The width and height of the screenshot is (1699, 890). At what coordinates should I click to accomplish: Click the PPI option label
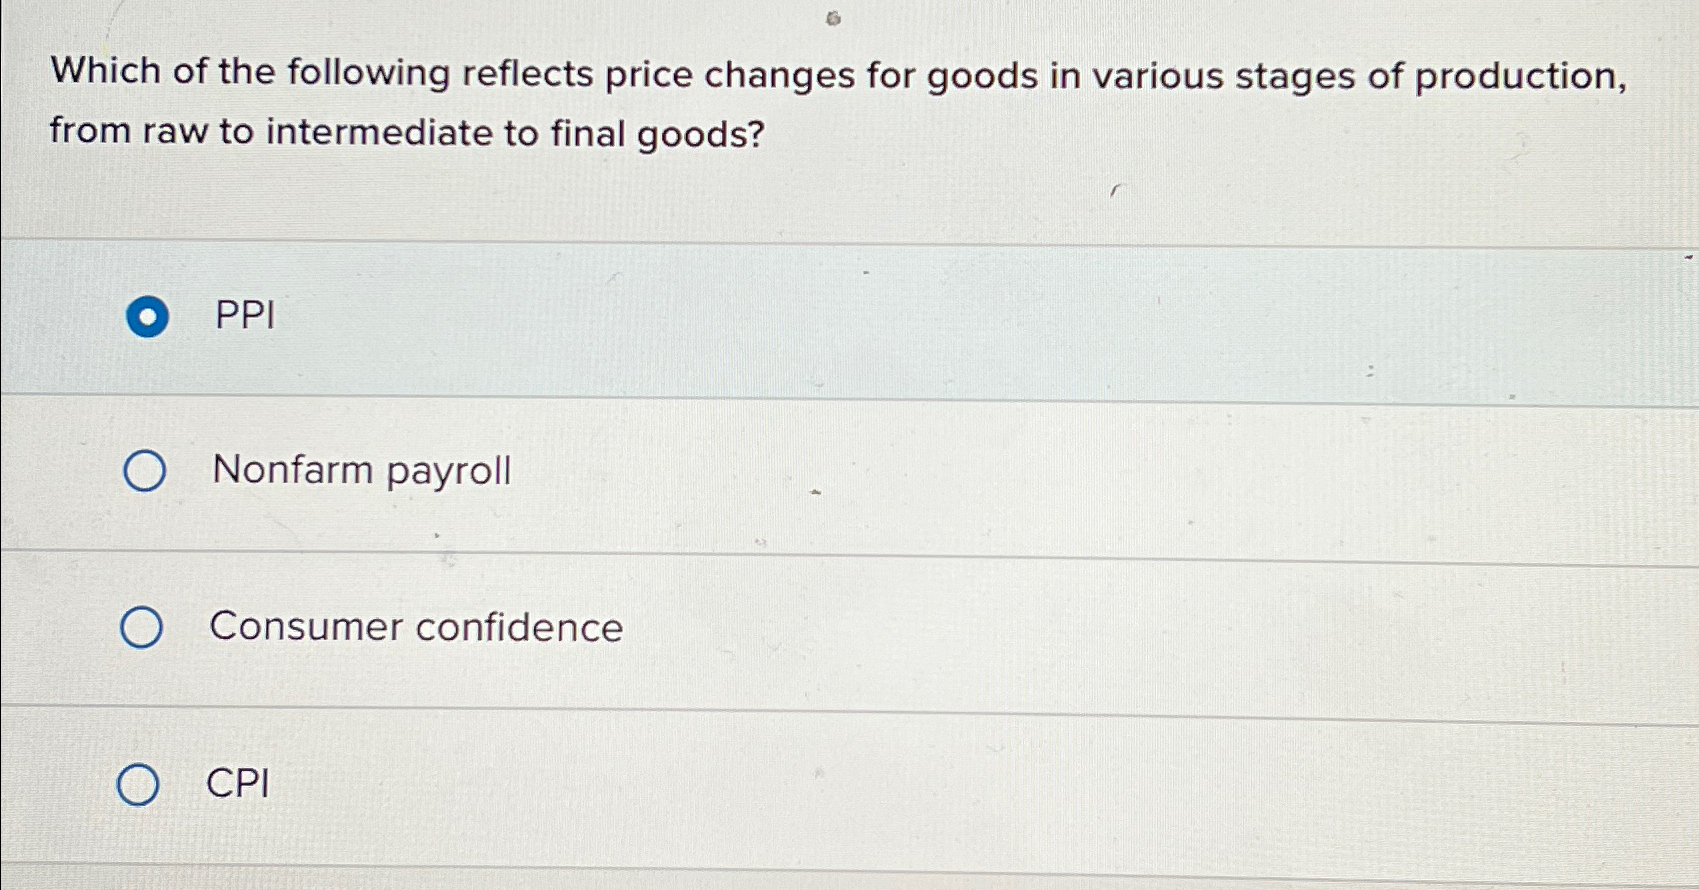pos(243,317)
